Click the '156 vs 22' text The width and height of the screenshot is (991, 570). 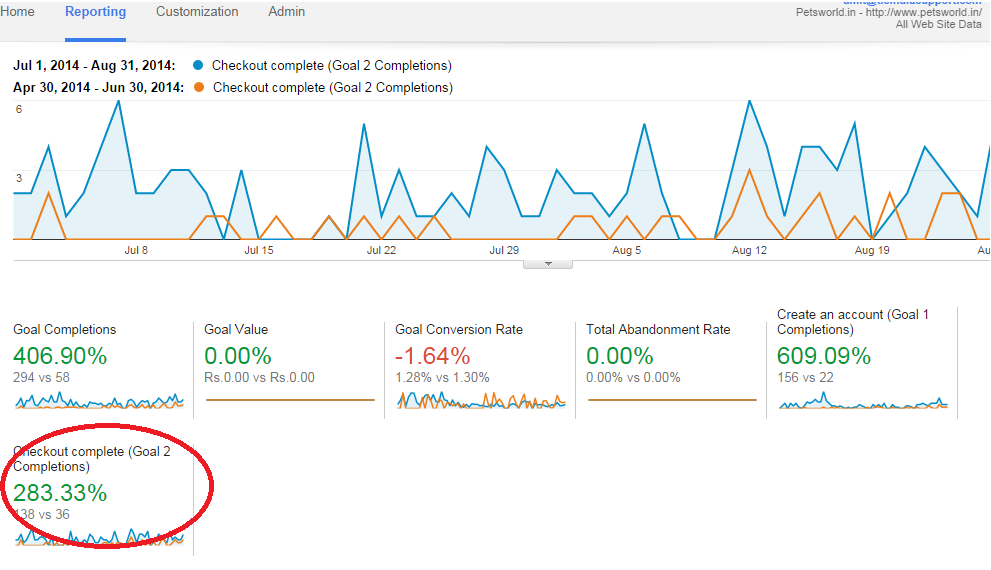click(805, 377)
